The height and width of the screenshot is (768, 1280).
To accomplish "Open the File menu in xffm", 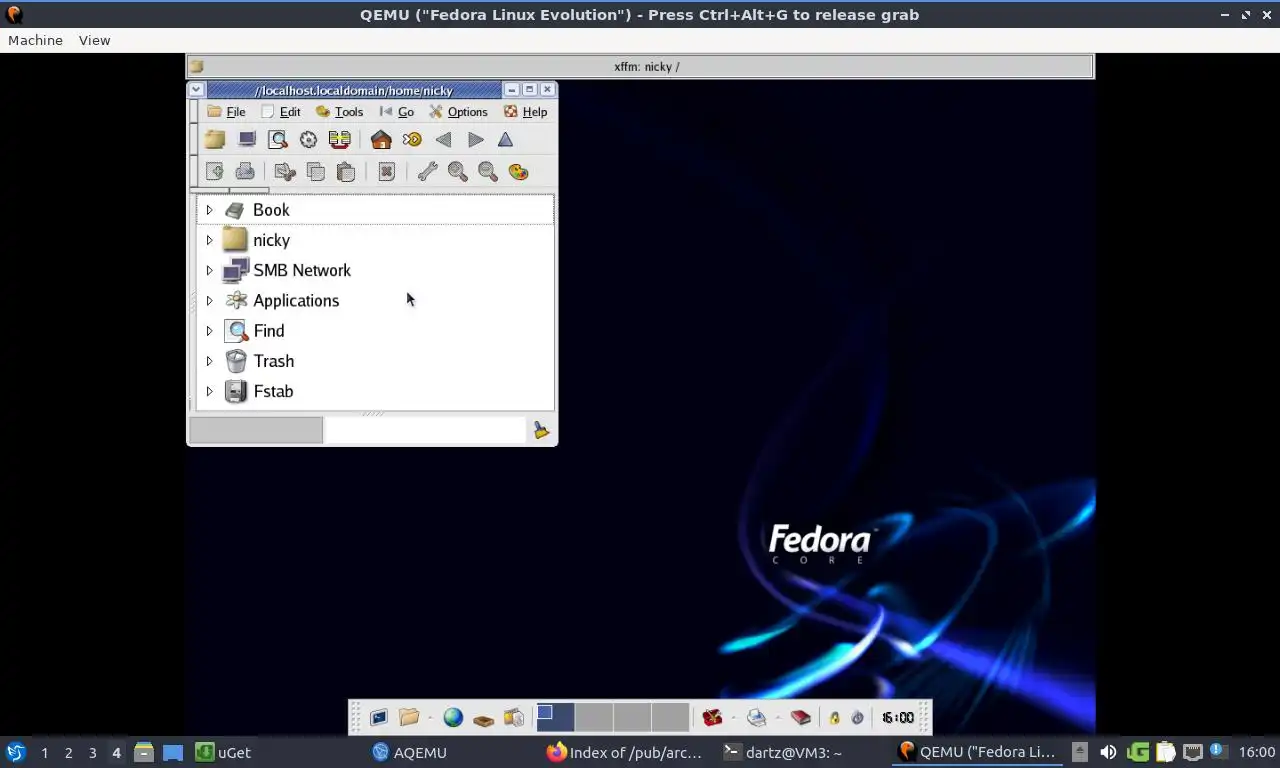I will click(226, 112).
